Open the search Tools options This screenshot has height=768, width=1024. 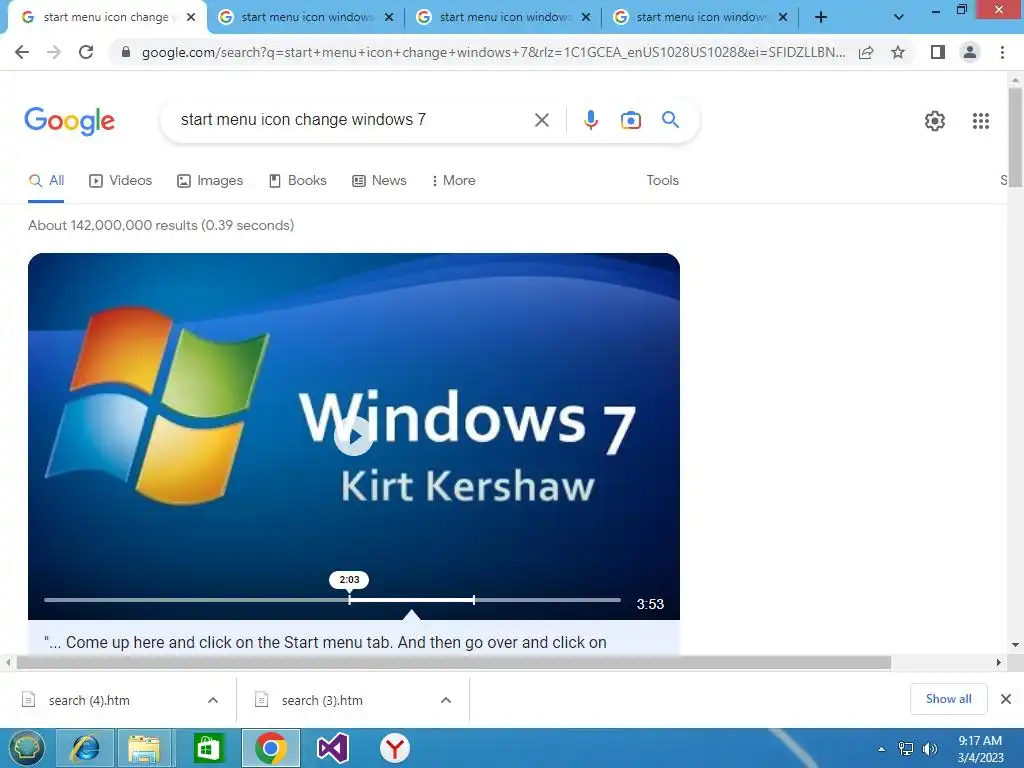coord(662,180)
